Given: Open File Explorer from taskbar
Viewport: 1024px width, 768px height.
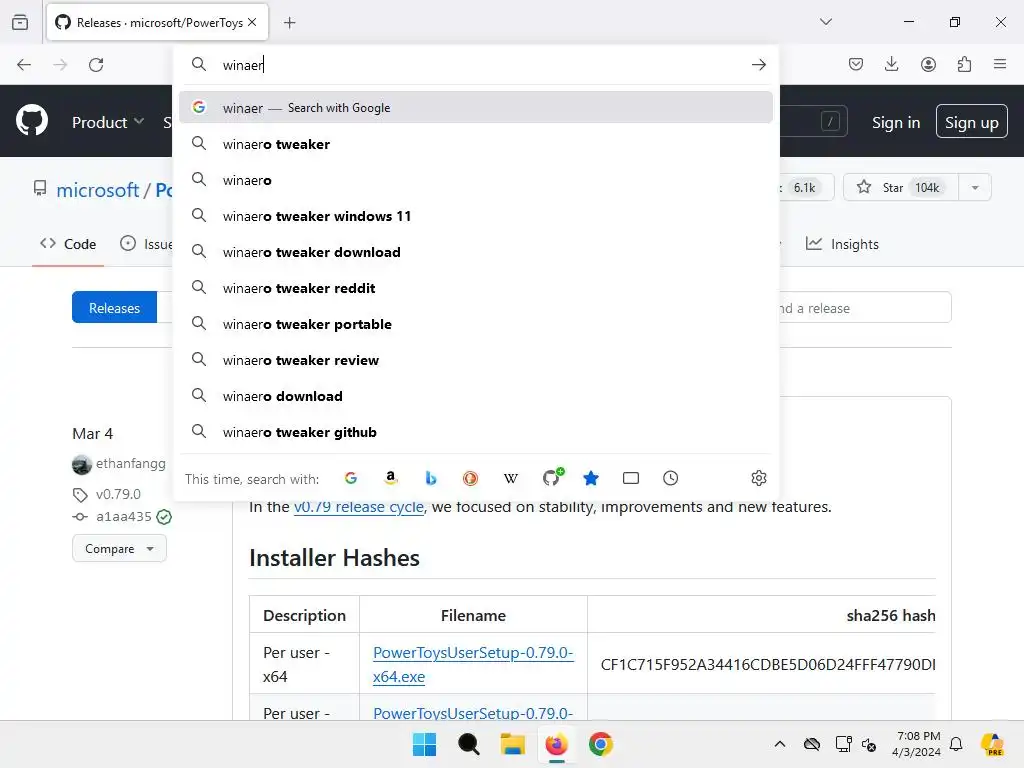Looking at the screenshot, I should (x=513, y=744).
